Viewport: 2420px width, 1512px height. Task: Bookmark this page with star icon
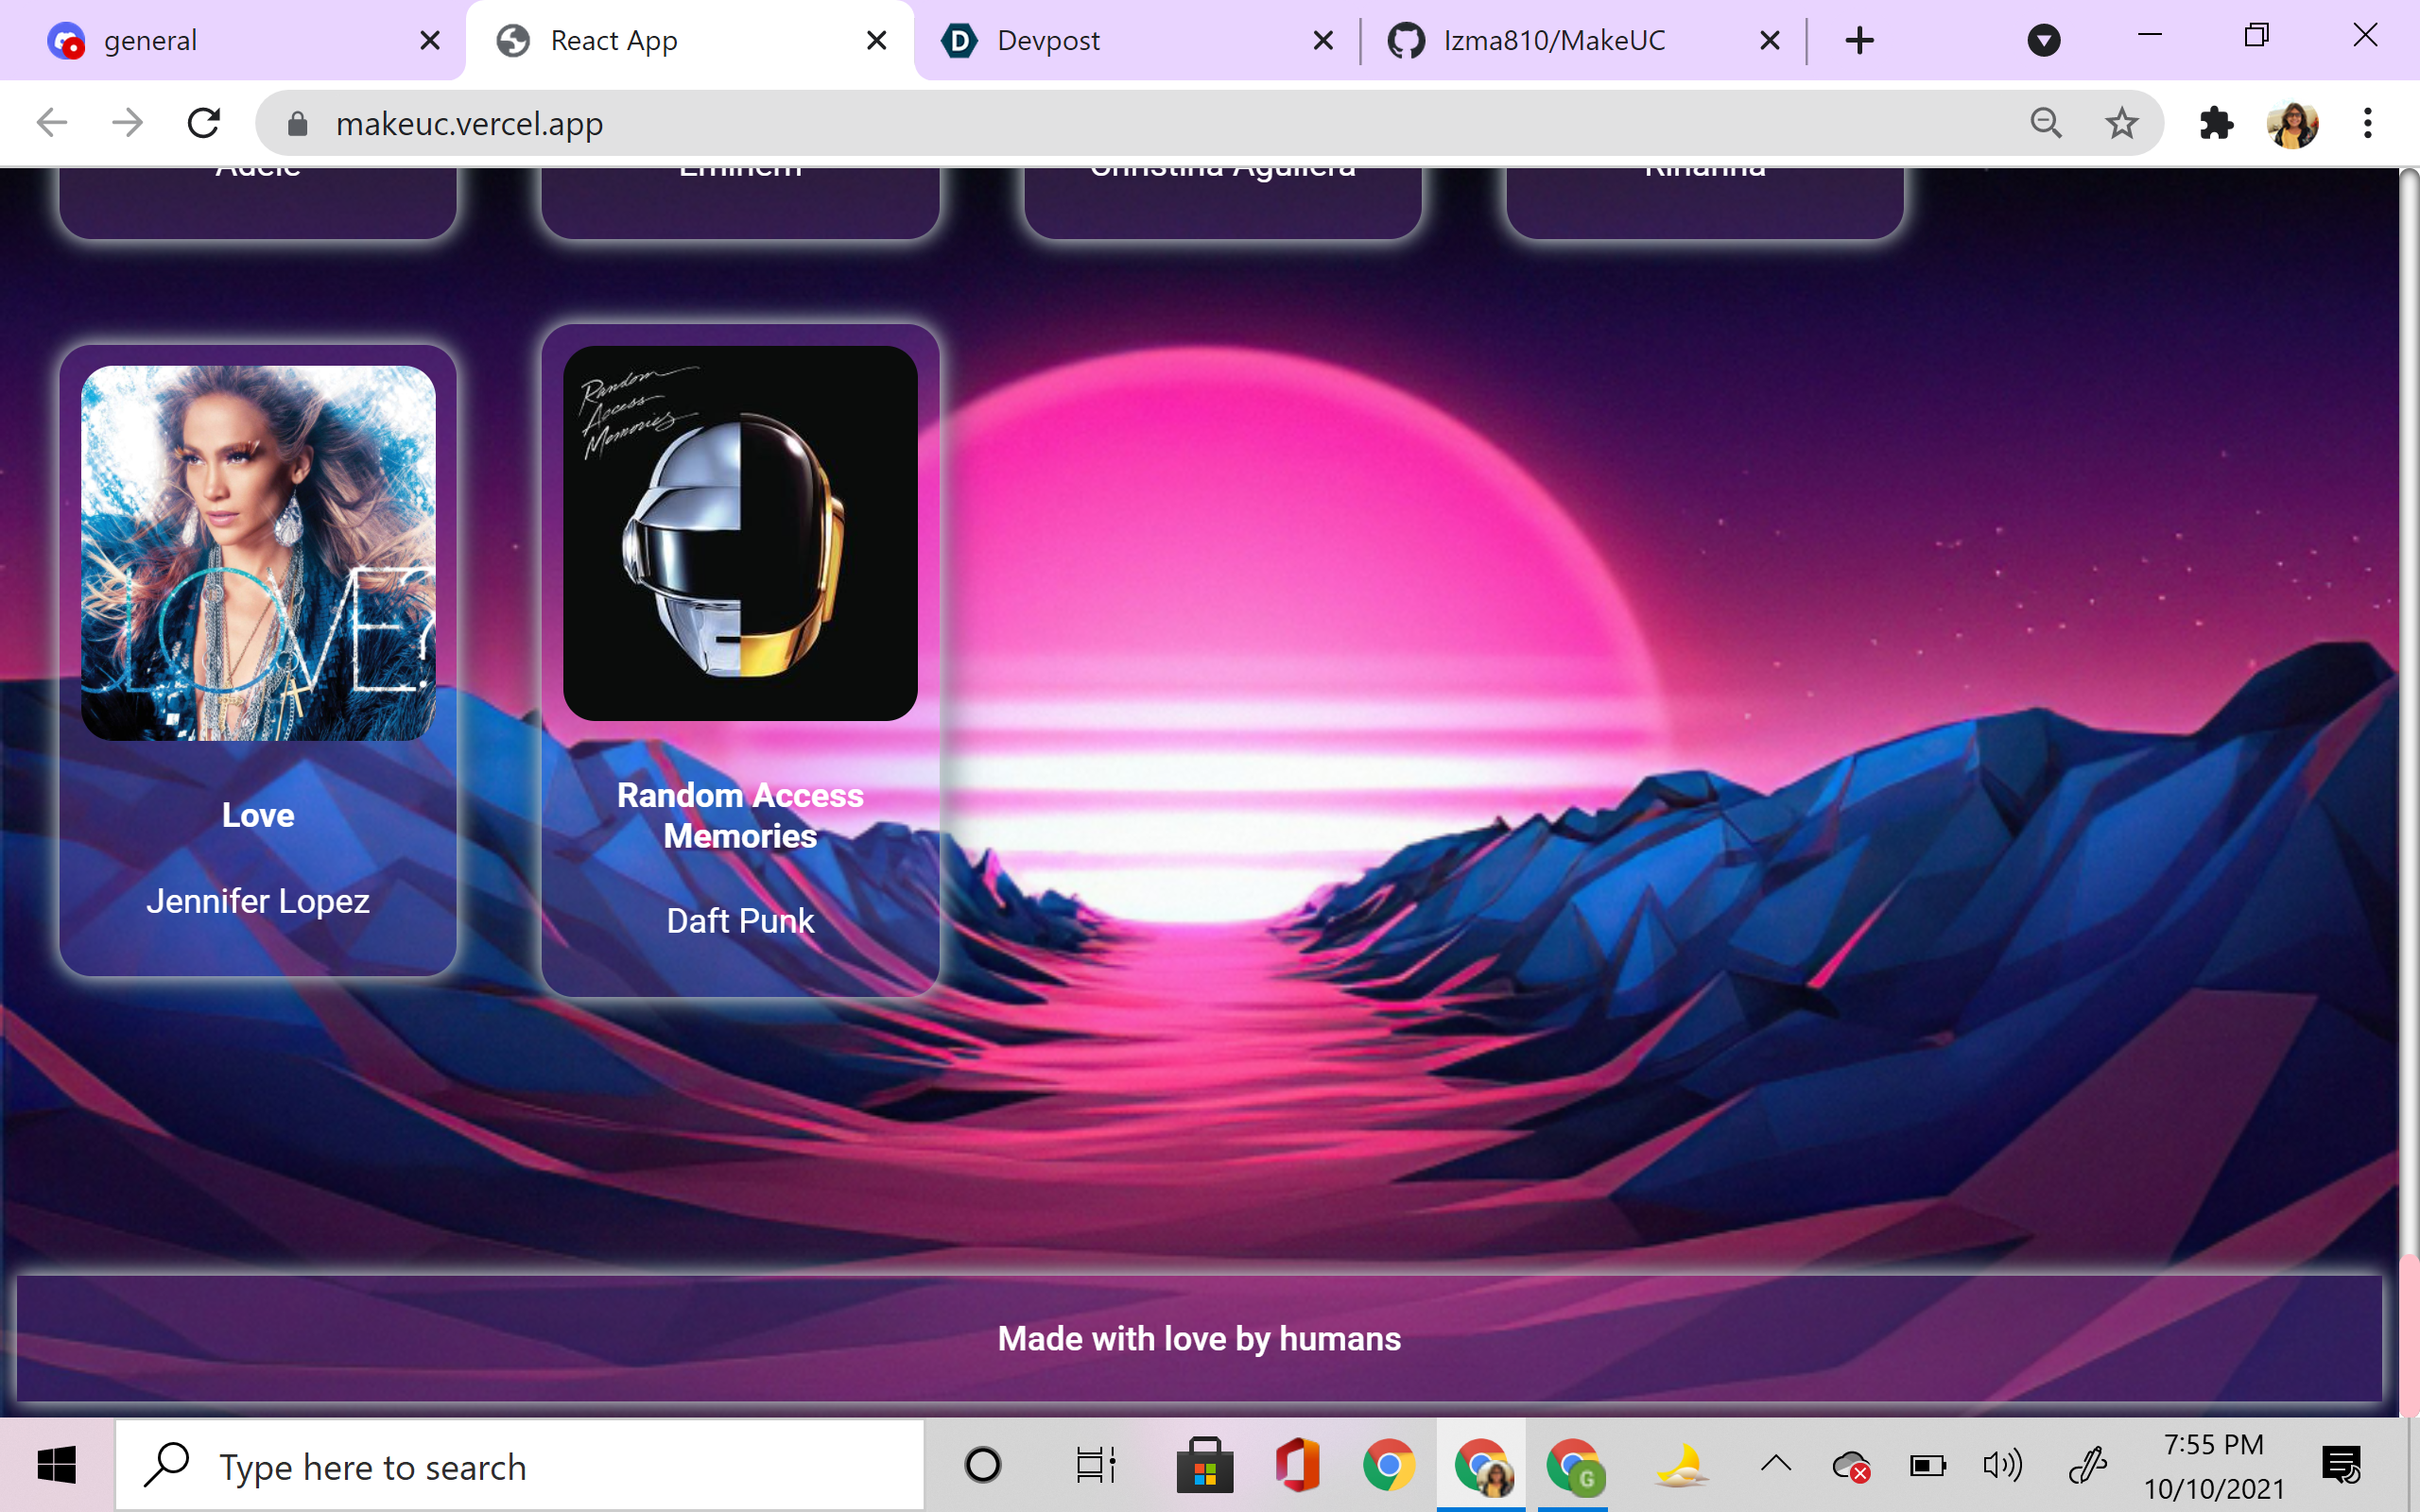click(x=2121, y=123)
